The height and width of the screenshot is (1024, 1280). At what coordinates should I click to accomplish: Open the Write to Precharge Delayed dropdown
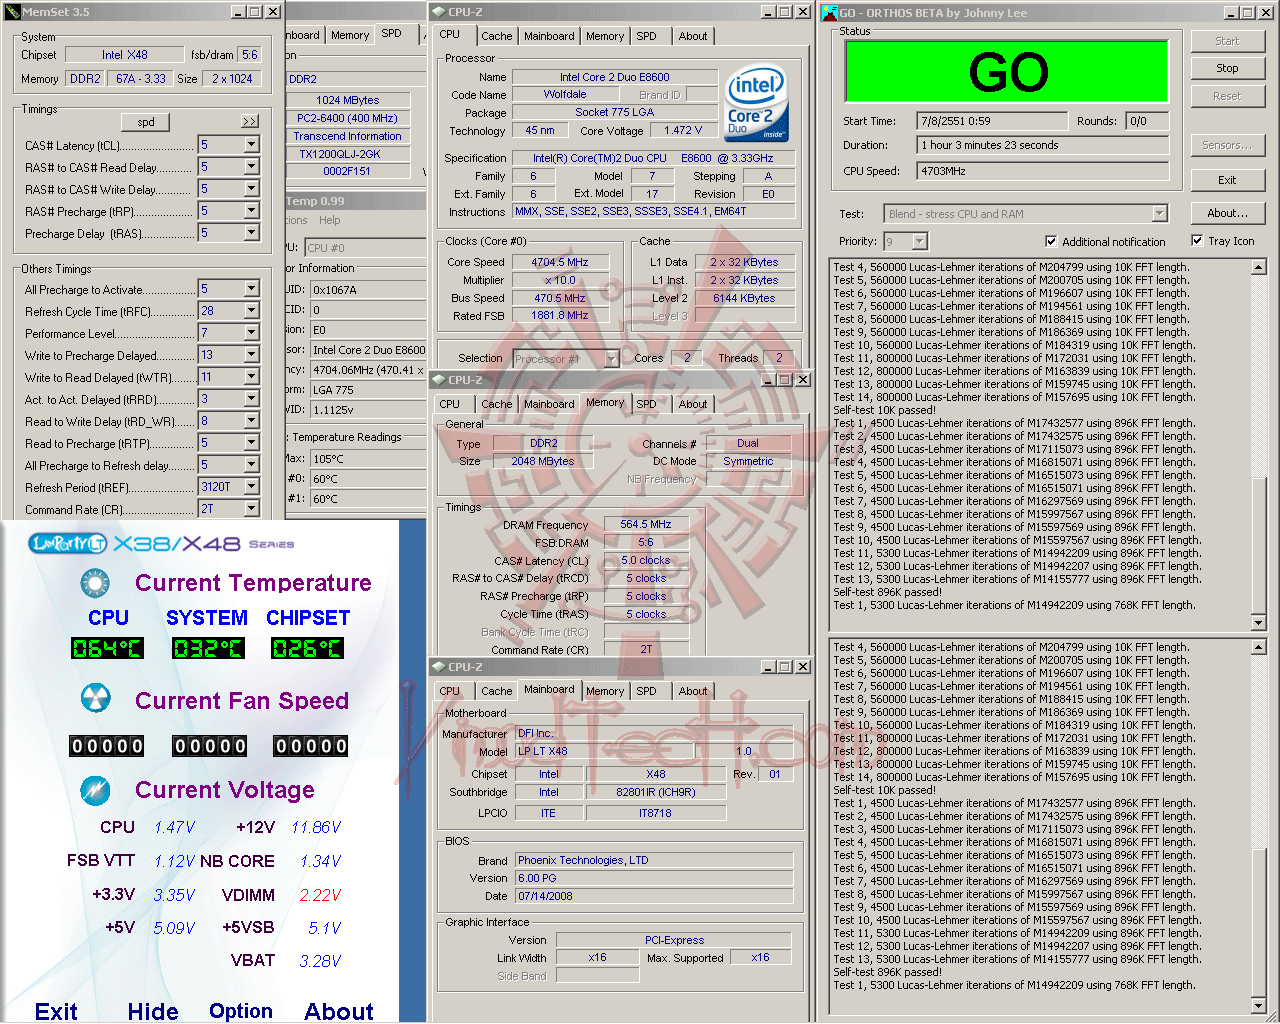point(251,355)
